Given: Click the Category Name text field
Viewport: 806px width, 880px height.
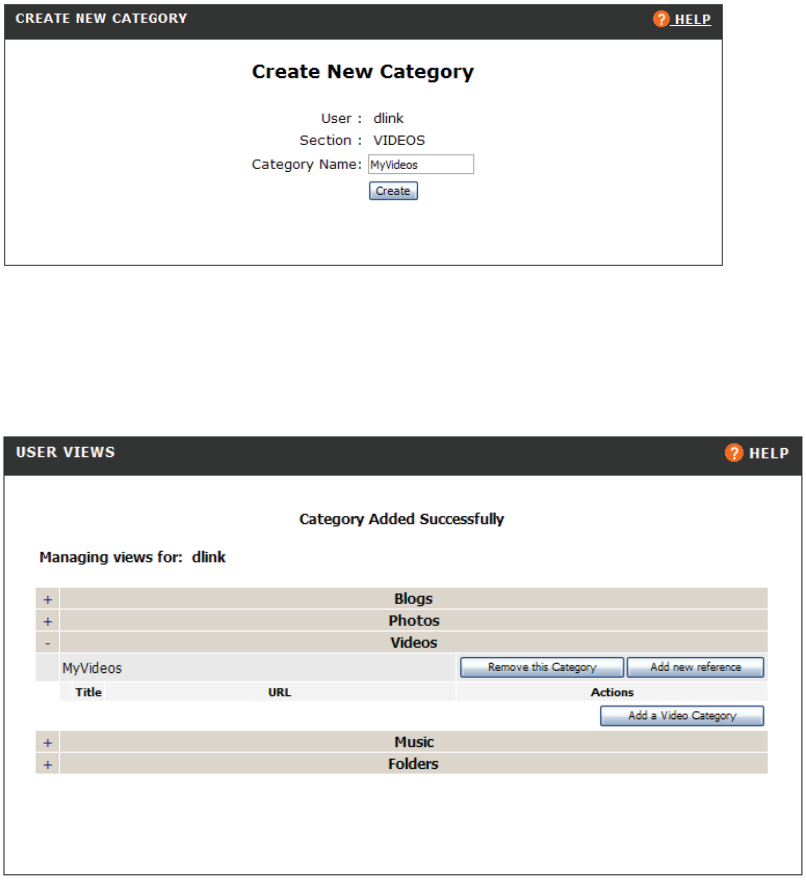Looking at the screenshot, I should [420, 165].
